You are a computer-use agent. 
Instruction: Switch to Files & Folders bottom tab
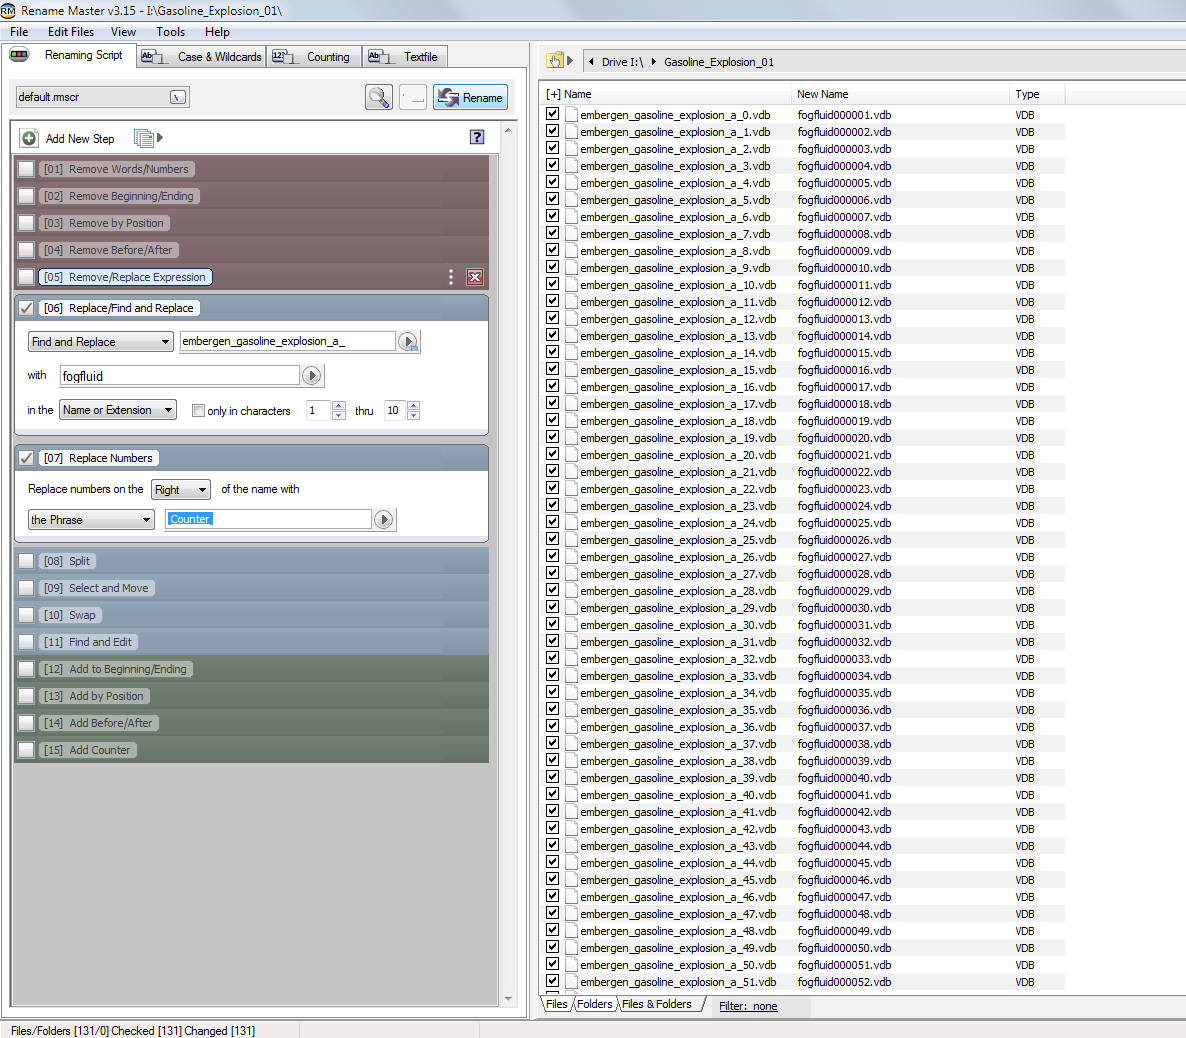coord(657,1005)
